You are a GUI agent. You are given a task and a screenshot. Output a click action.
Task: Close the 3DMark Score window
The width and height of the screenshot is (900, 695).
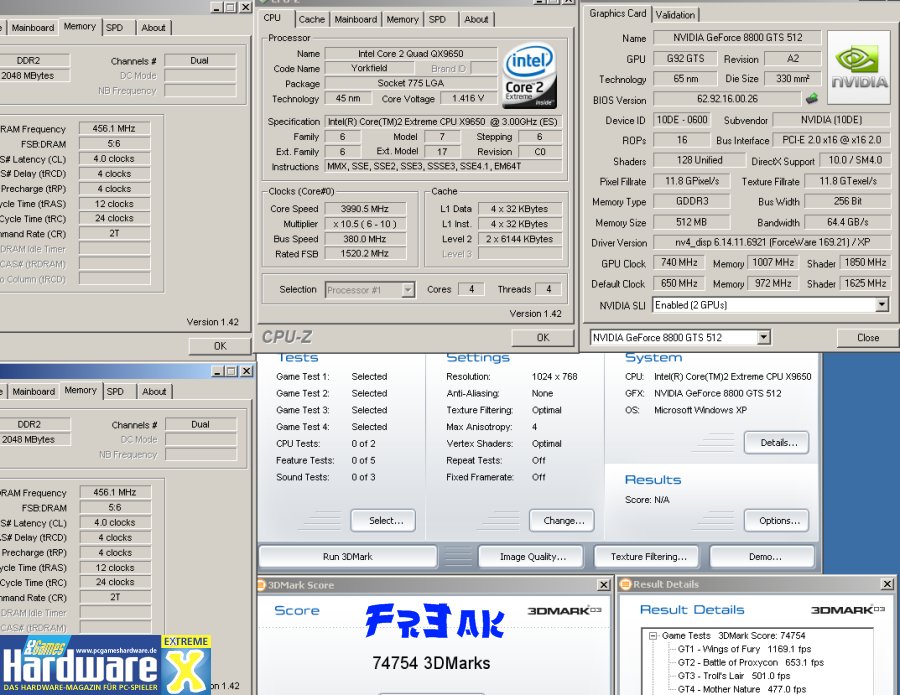(x=603, y=585)
